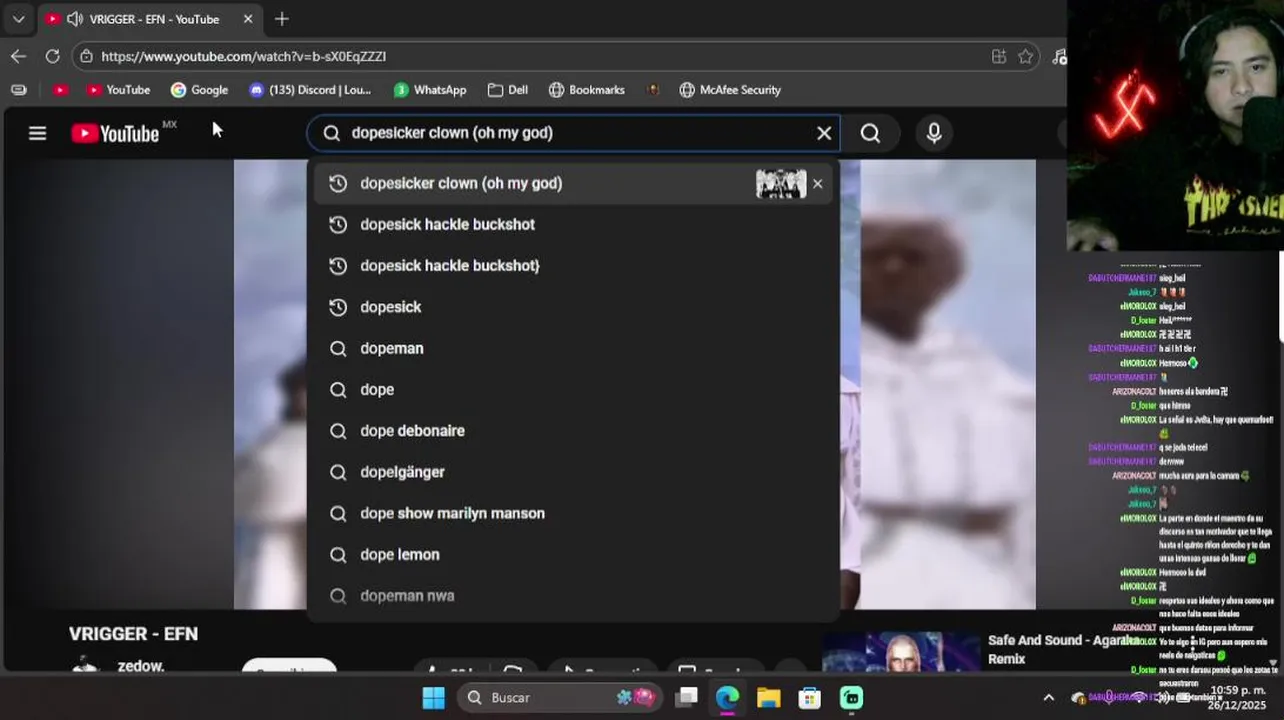
Task: Open the YouTube hamburger guide menu
Action: click(37, 133)
